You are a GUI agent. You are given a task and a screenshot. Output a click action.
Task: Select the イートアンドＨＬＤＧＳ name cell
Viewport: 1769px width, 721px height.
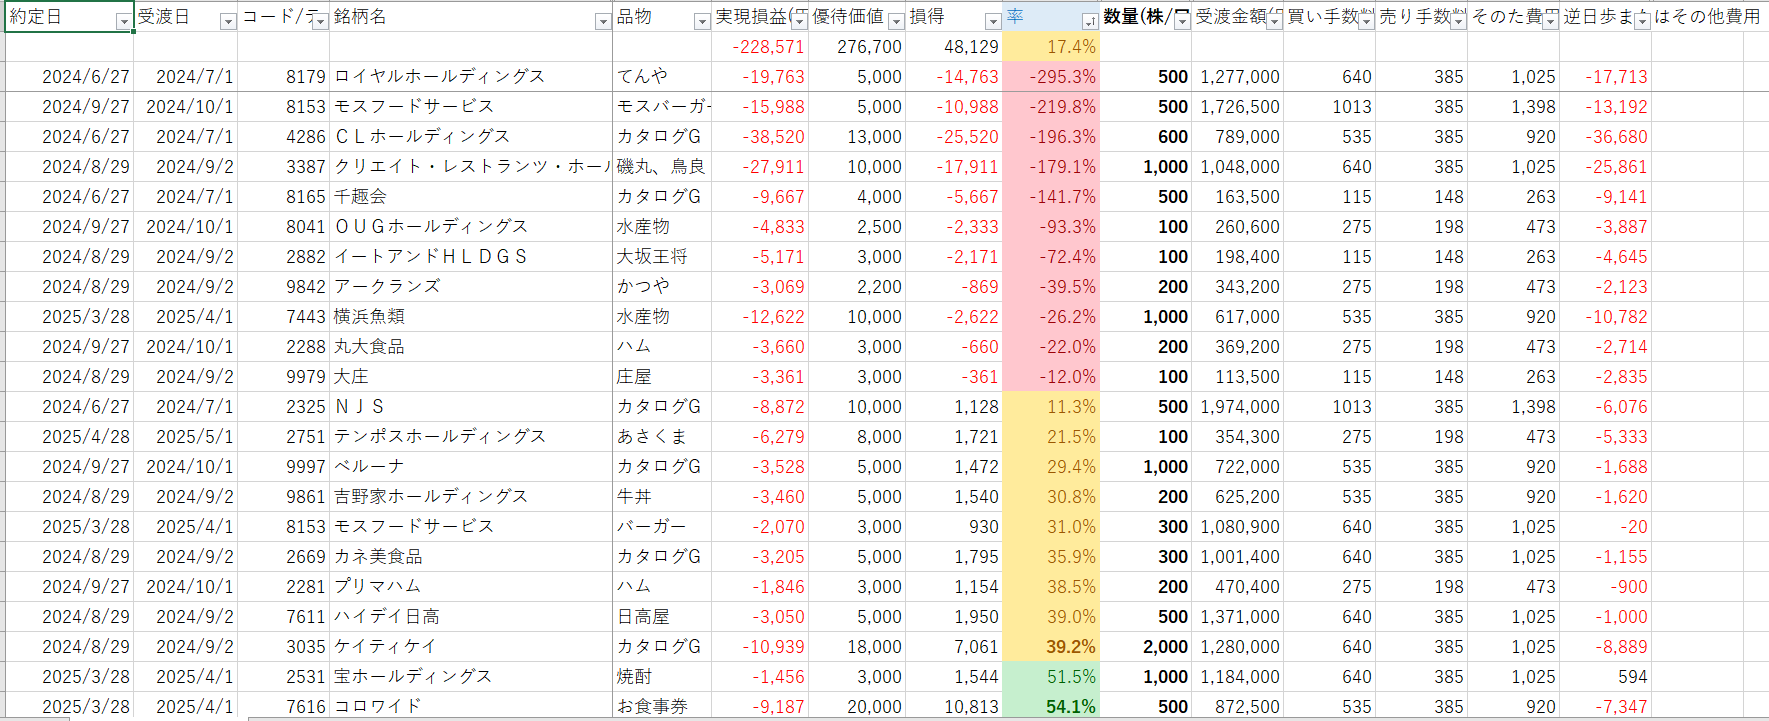coord(471,257)
